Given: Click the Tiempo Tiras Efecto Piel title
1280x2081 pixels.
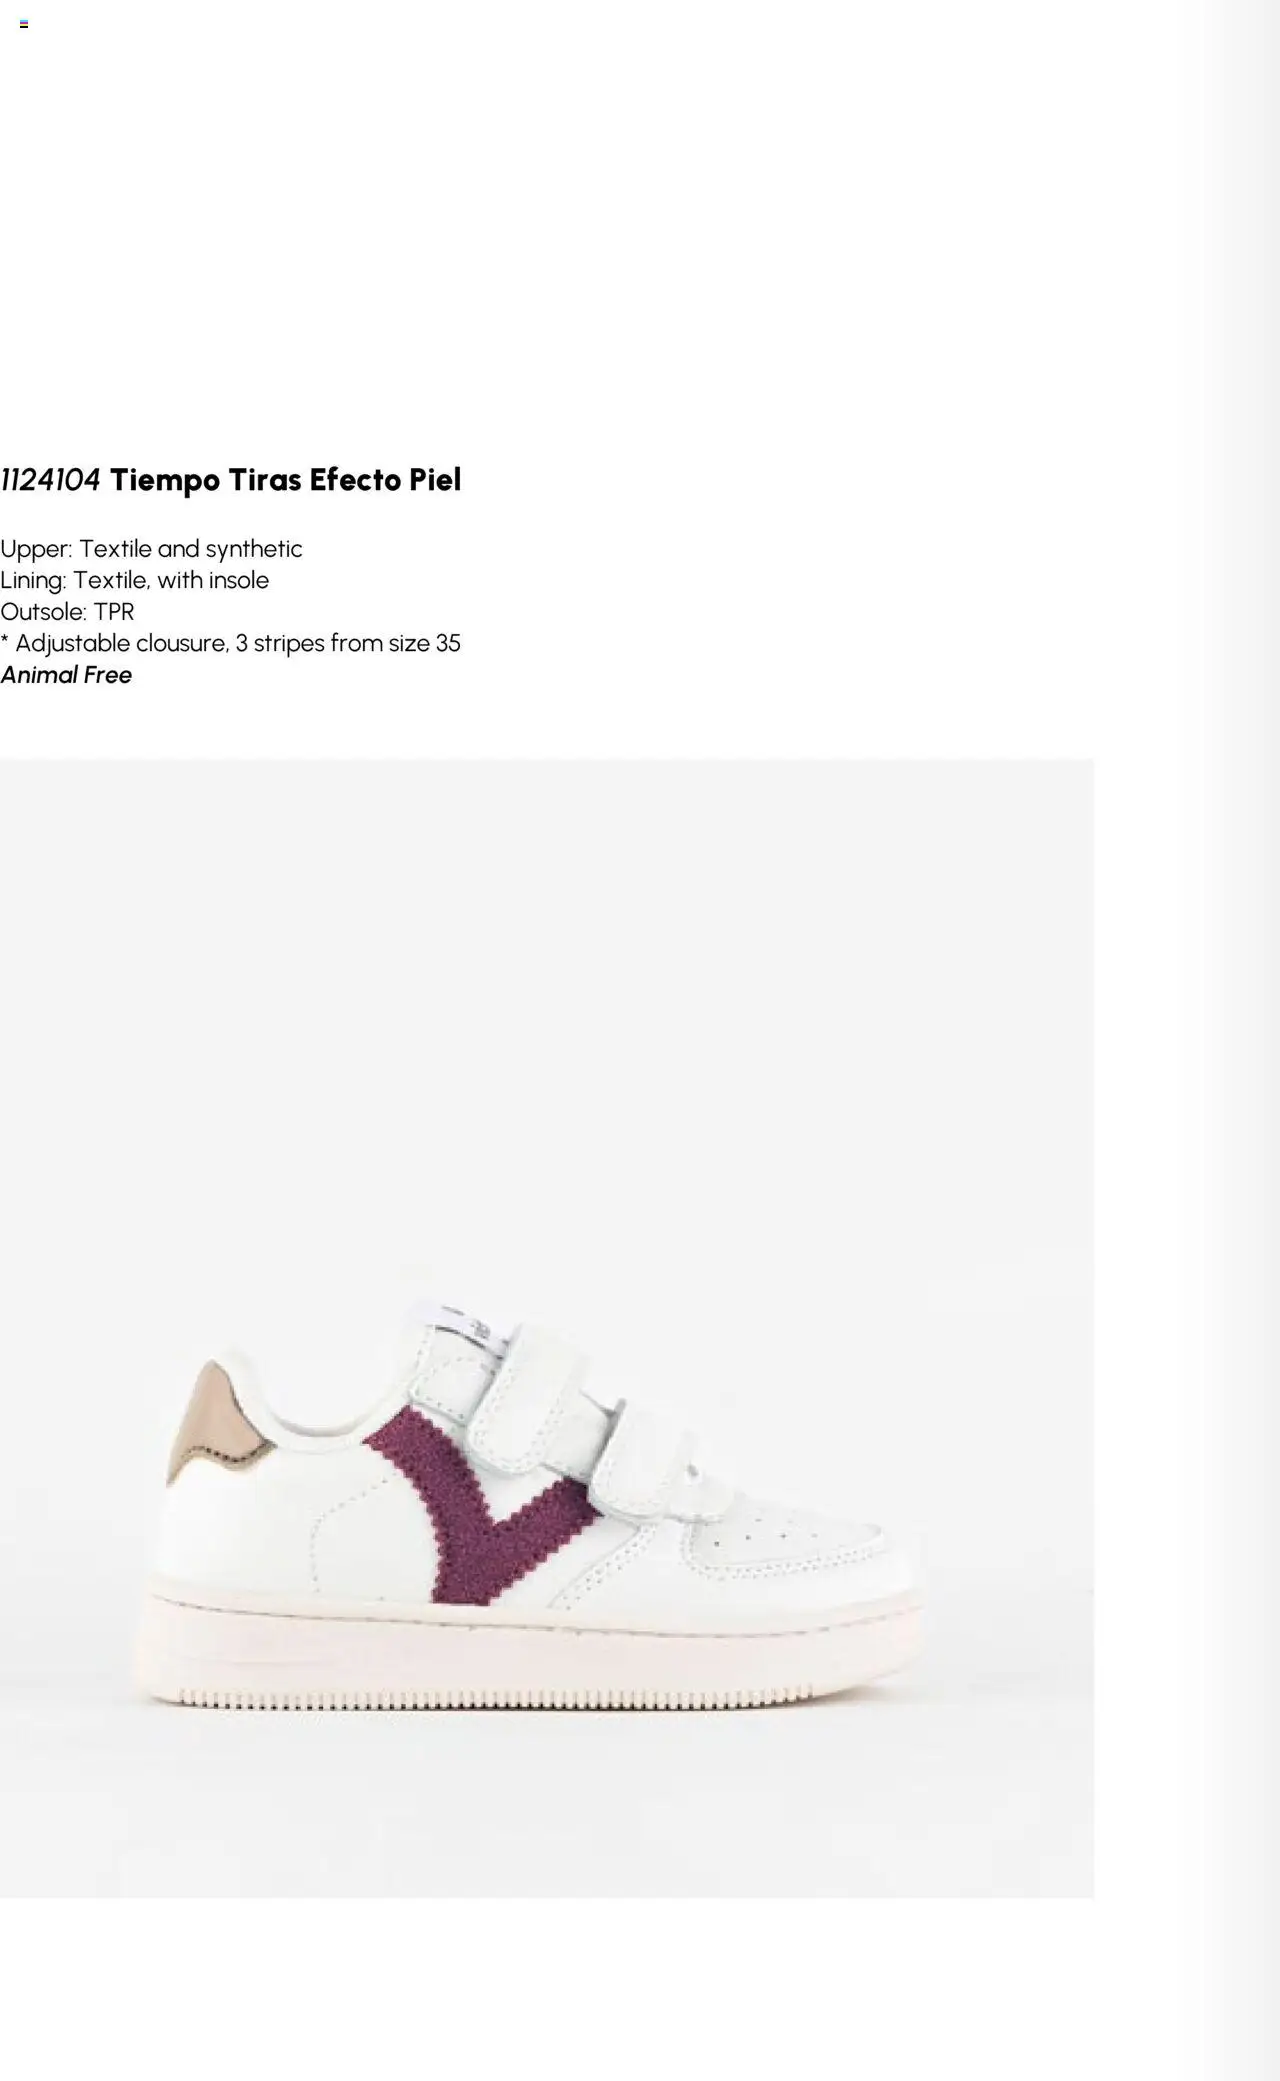Looking at the screenshot, I should 286,480.
